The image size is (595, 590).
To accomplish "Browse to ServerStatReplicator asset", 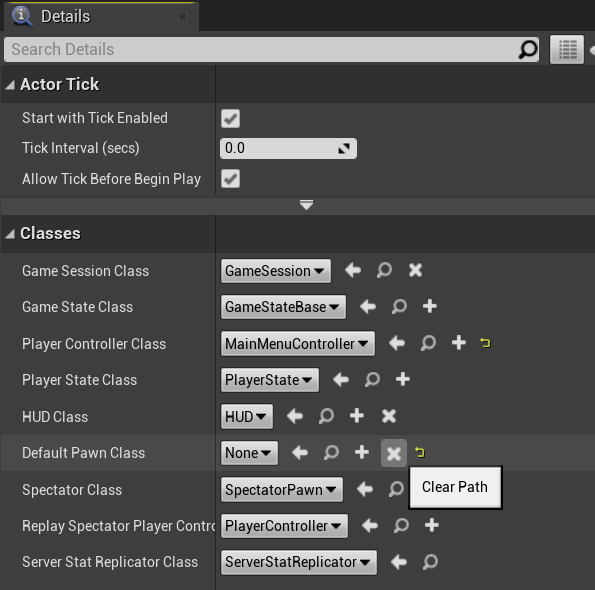I will (x=430, y=562).
